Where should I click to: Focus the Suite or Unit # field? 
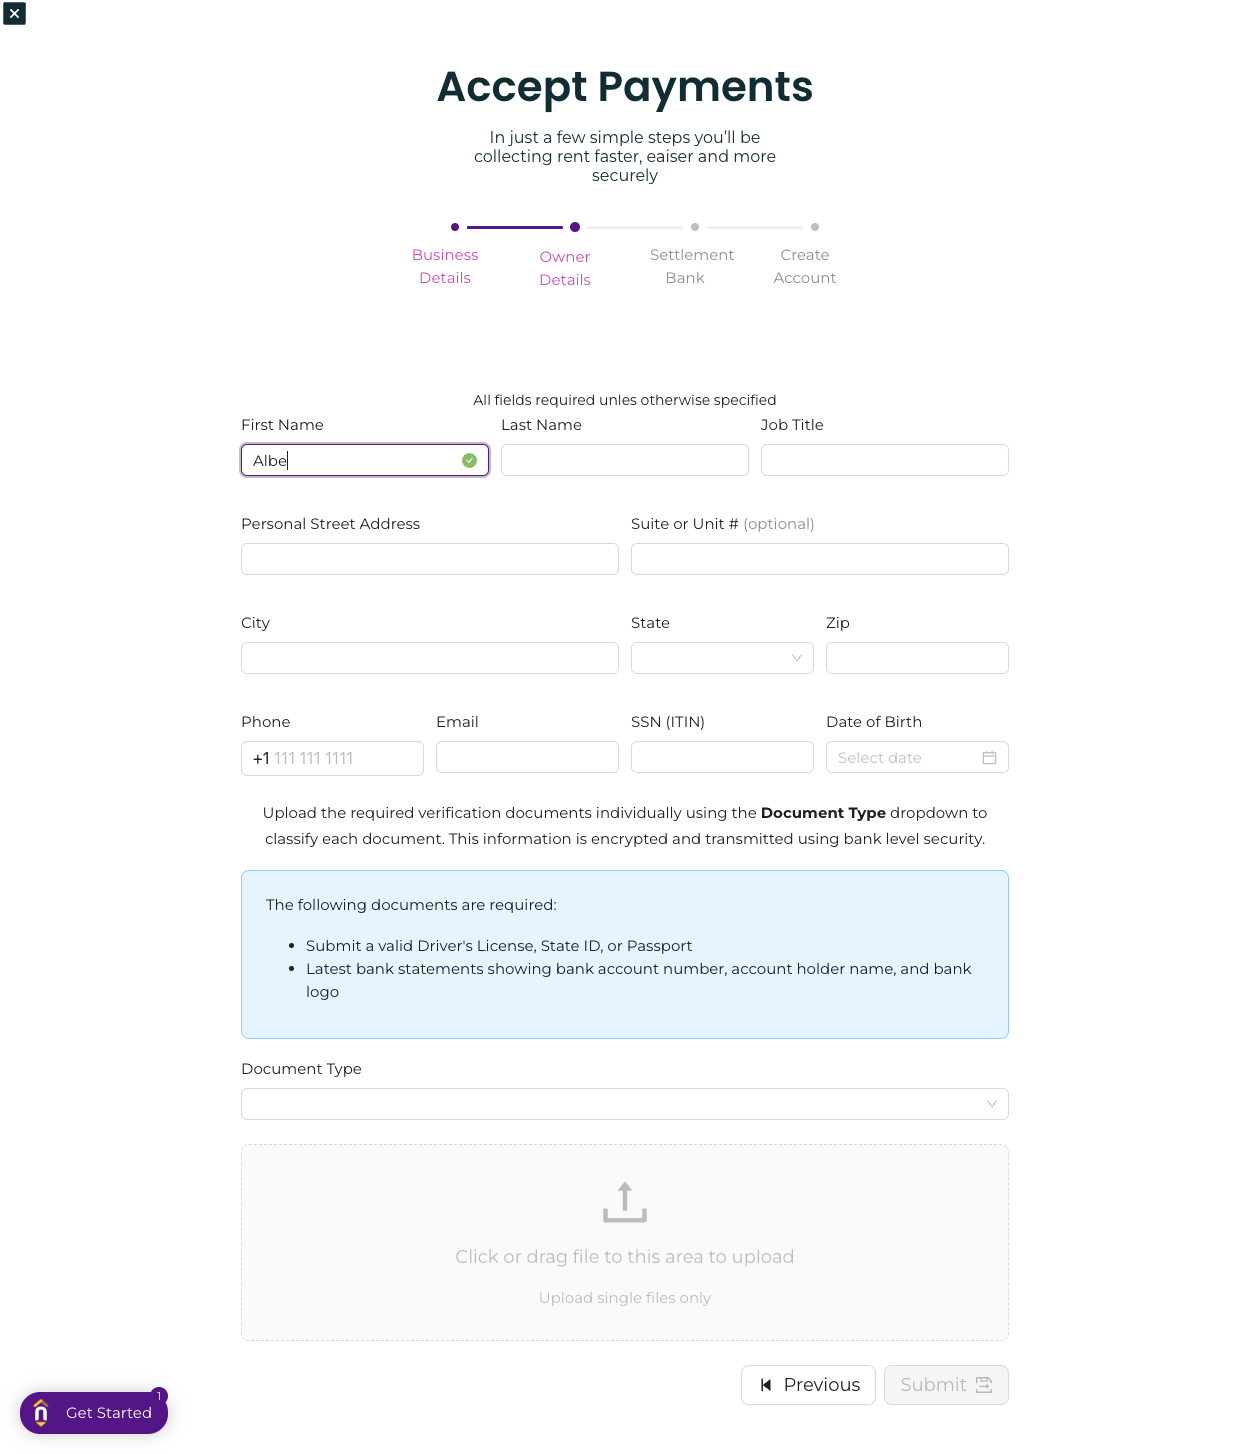tap(820, 559)
